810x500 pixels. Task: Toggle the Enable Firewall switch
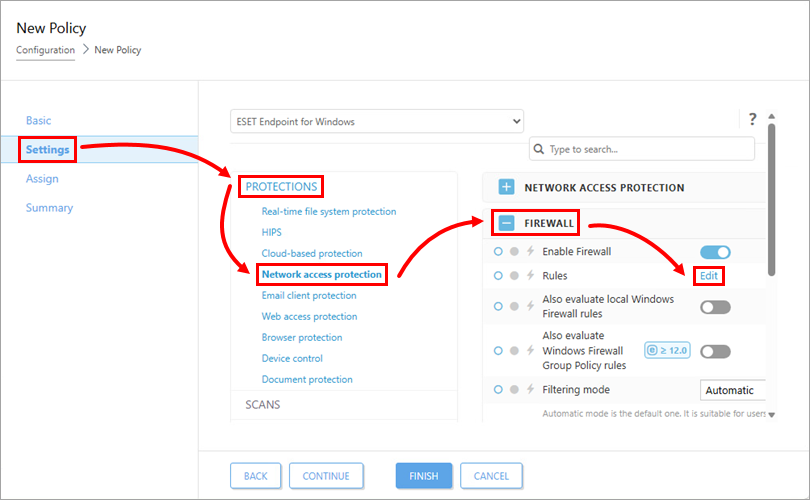[715, 252]
